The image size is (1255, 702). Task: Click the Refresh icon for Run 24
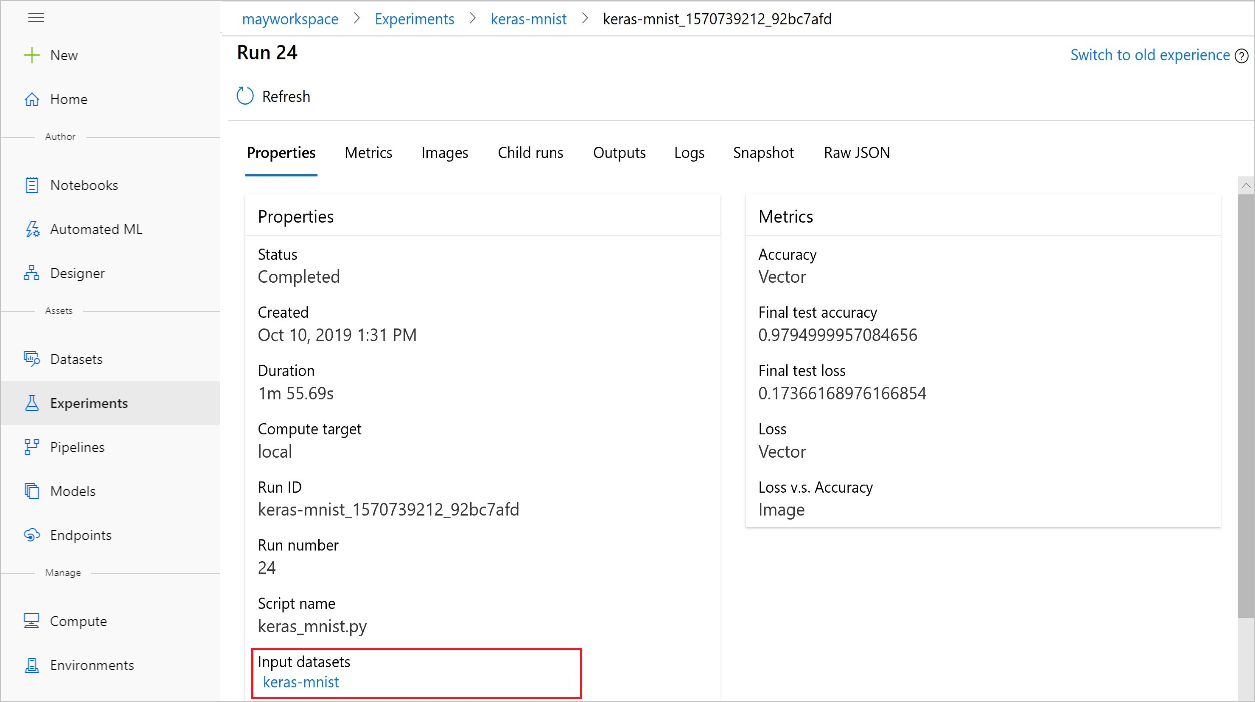click(245, 95)
